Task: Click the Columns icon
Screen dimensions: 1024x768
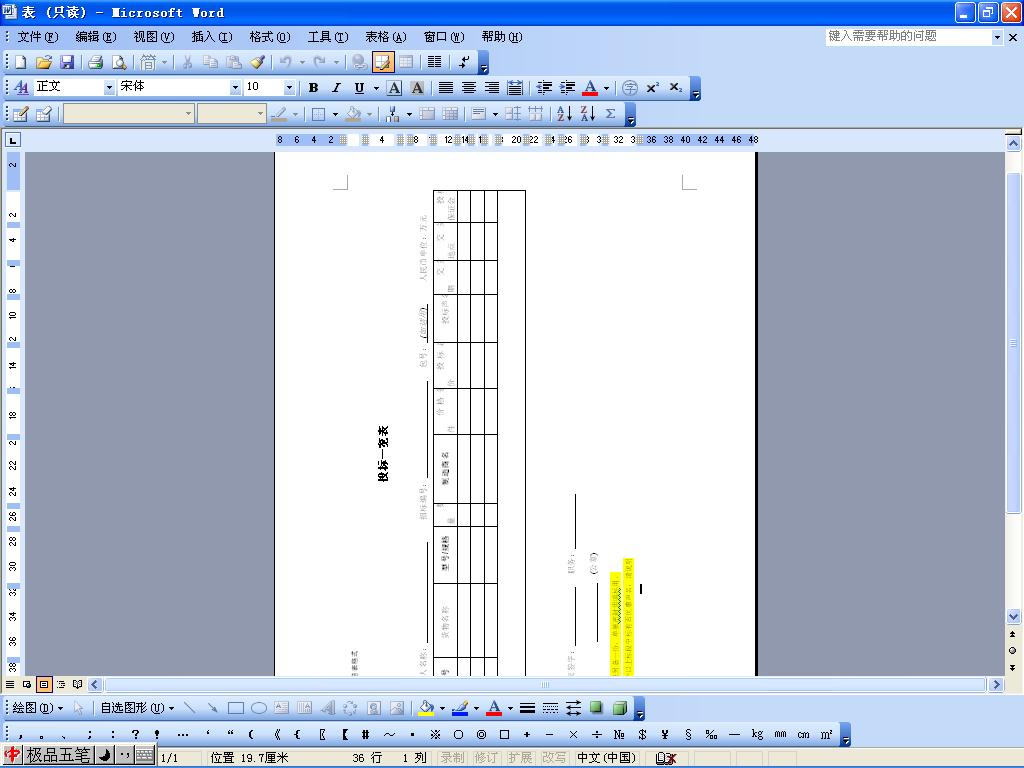Action: (x=434, y=62)
